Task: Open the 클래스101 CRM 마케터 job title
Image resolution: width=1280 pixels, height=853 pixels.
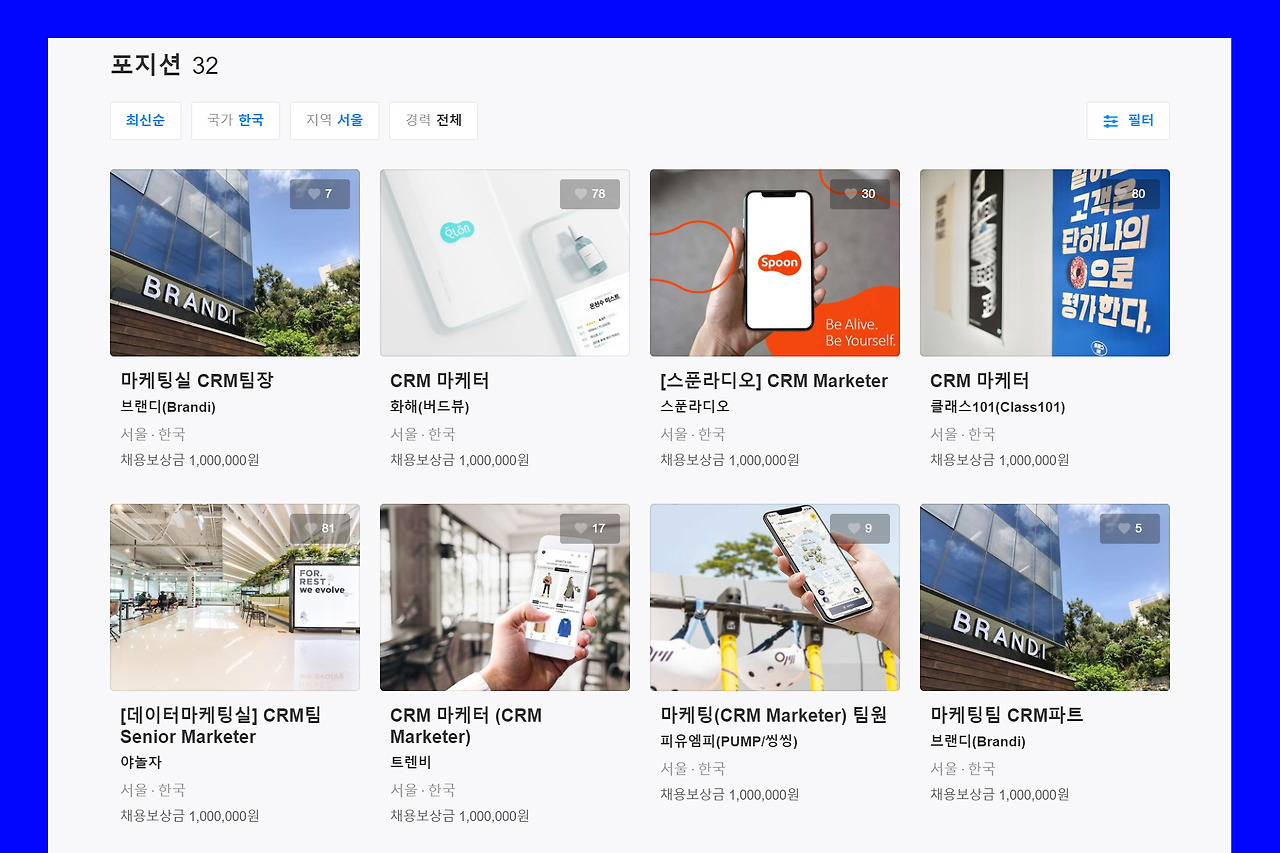Action: tap(980, 381)
